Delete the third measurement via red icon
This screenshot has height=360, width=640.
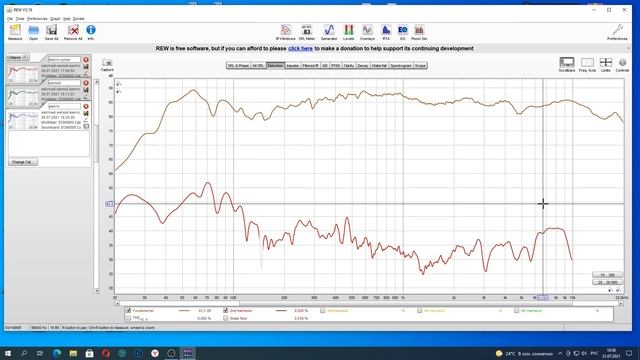[x=86, y=106]
